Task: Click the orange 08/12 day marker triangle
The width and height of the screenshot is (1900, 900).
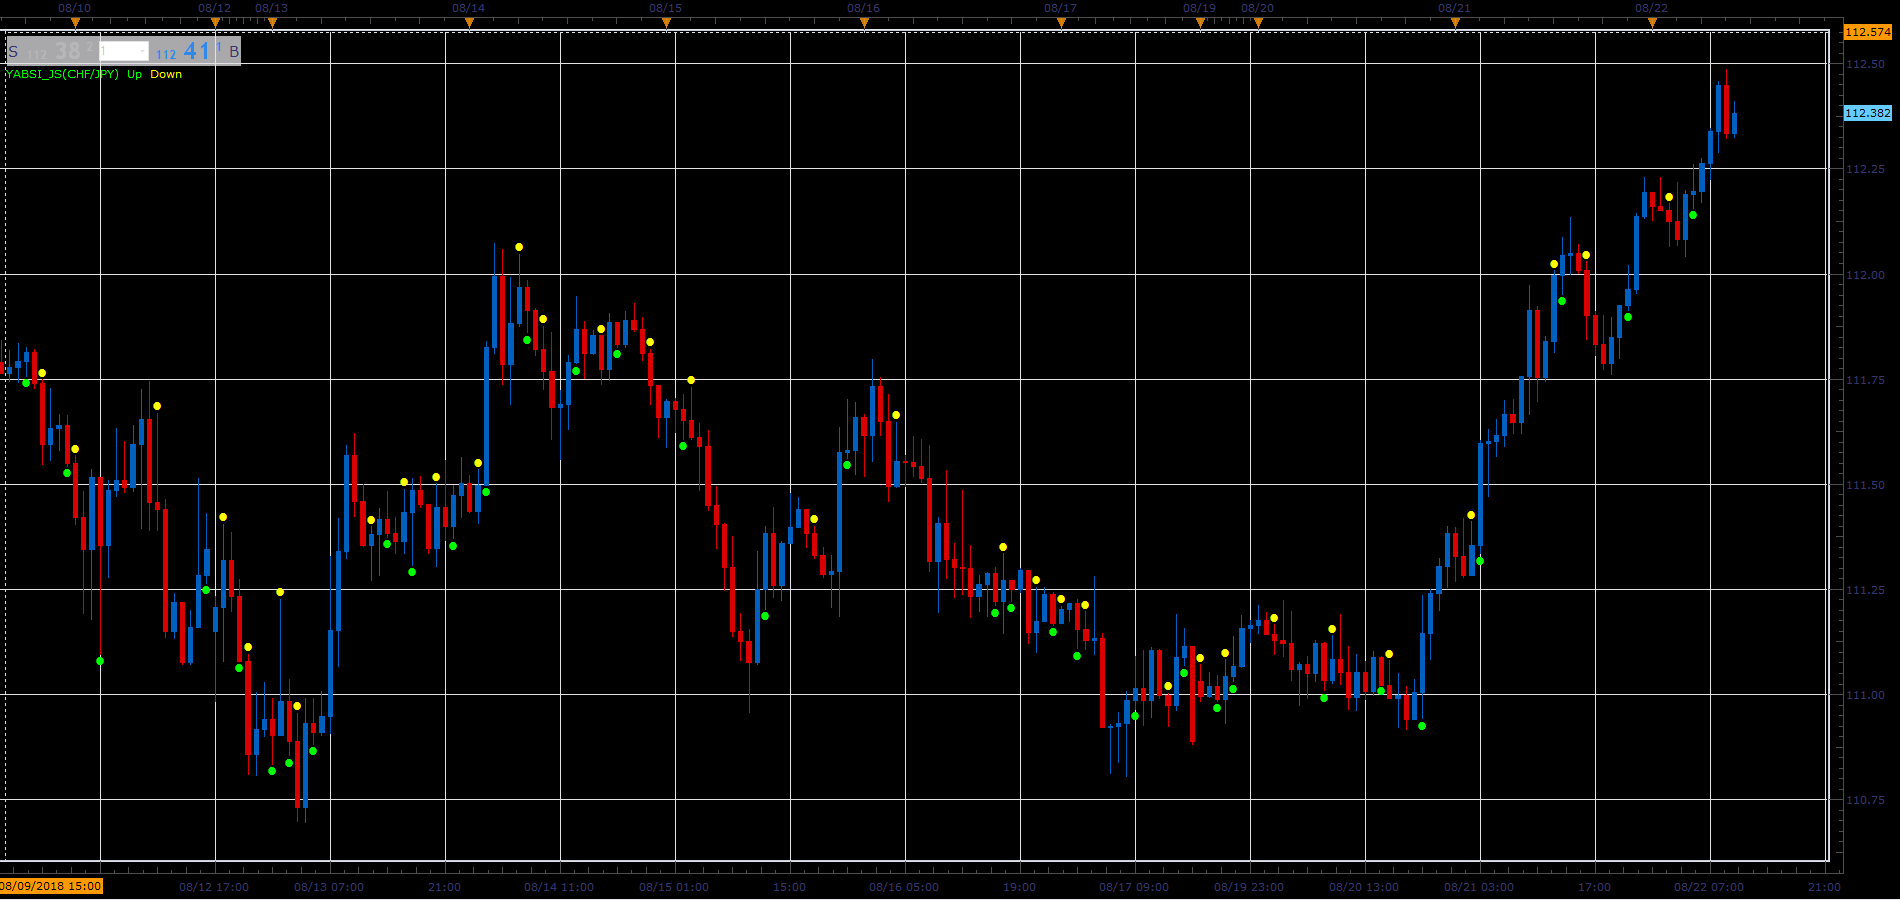Action: click(x=215, y=22)
